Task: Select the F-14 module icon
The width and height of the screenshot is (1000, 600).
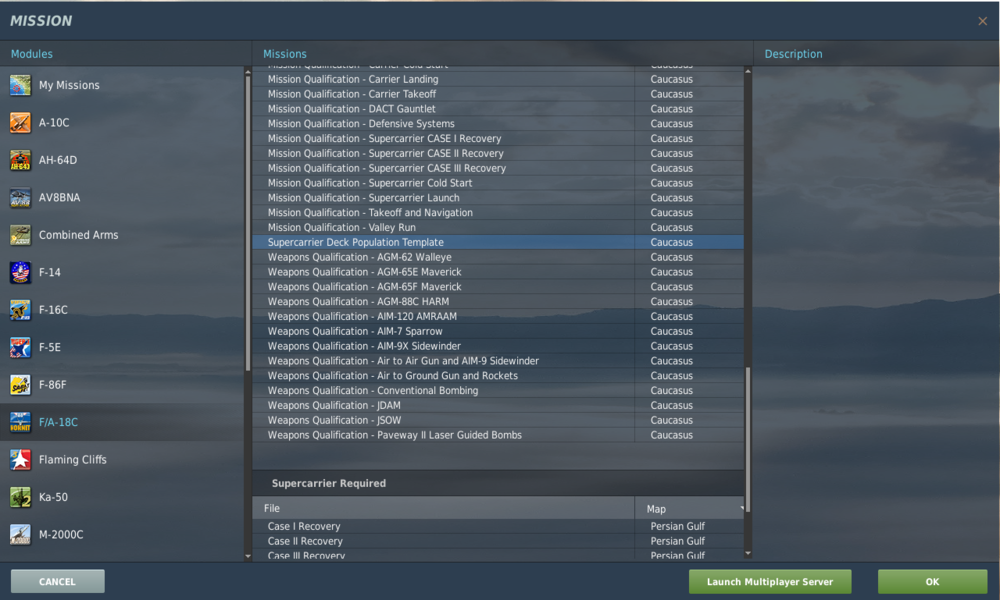Action: click(20, 272)
